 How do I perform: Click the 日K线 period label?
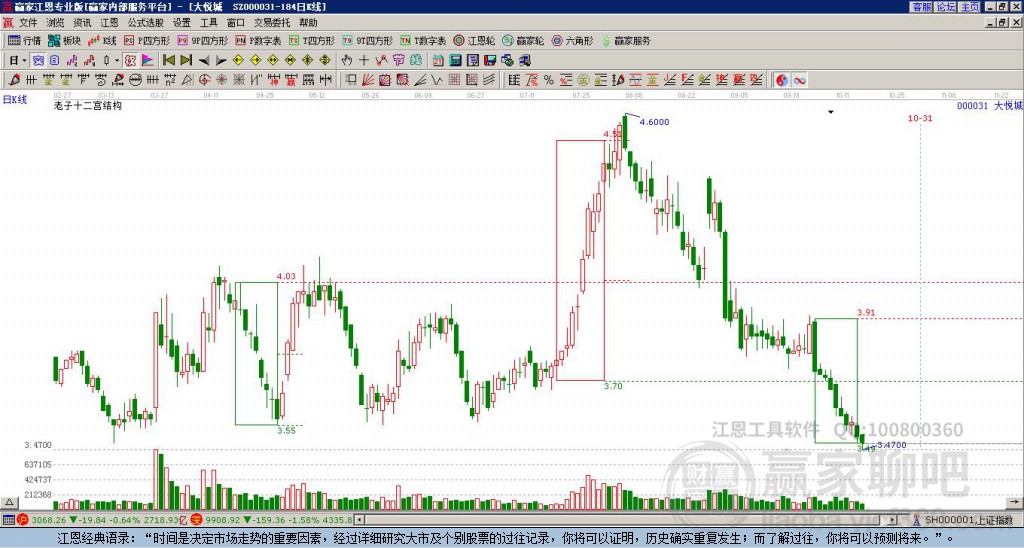14,100
